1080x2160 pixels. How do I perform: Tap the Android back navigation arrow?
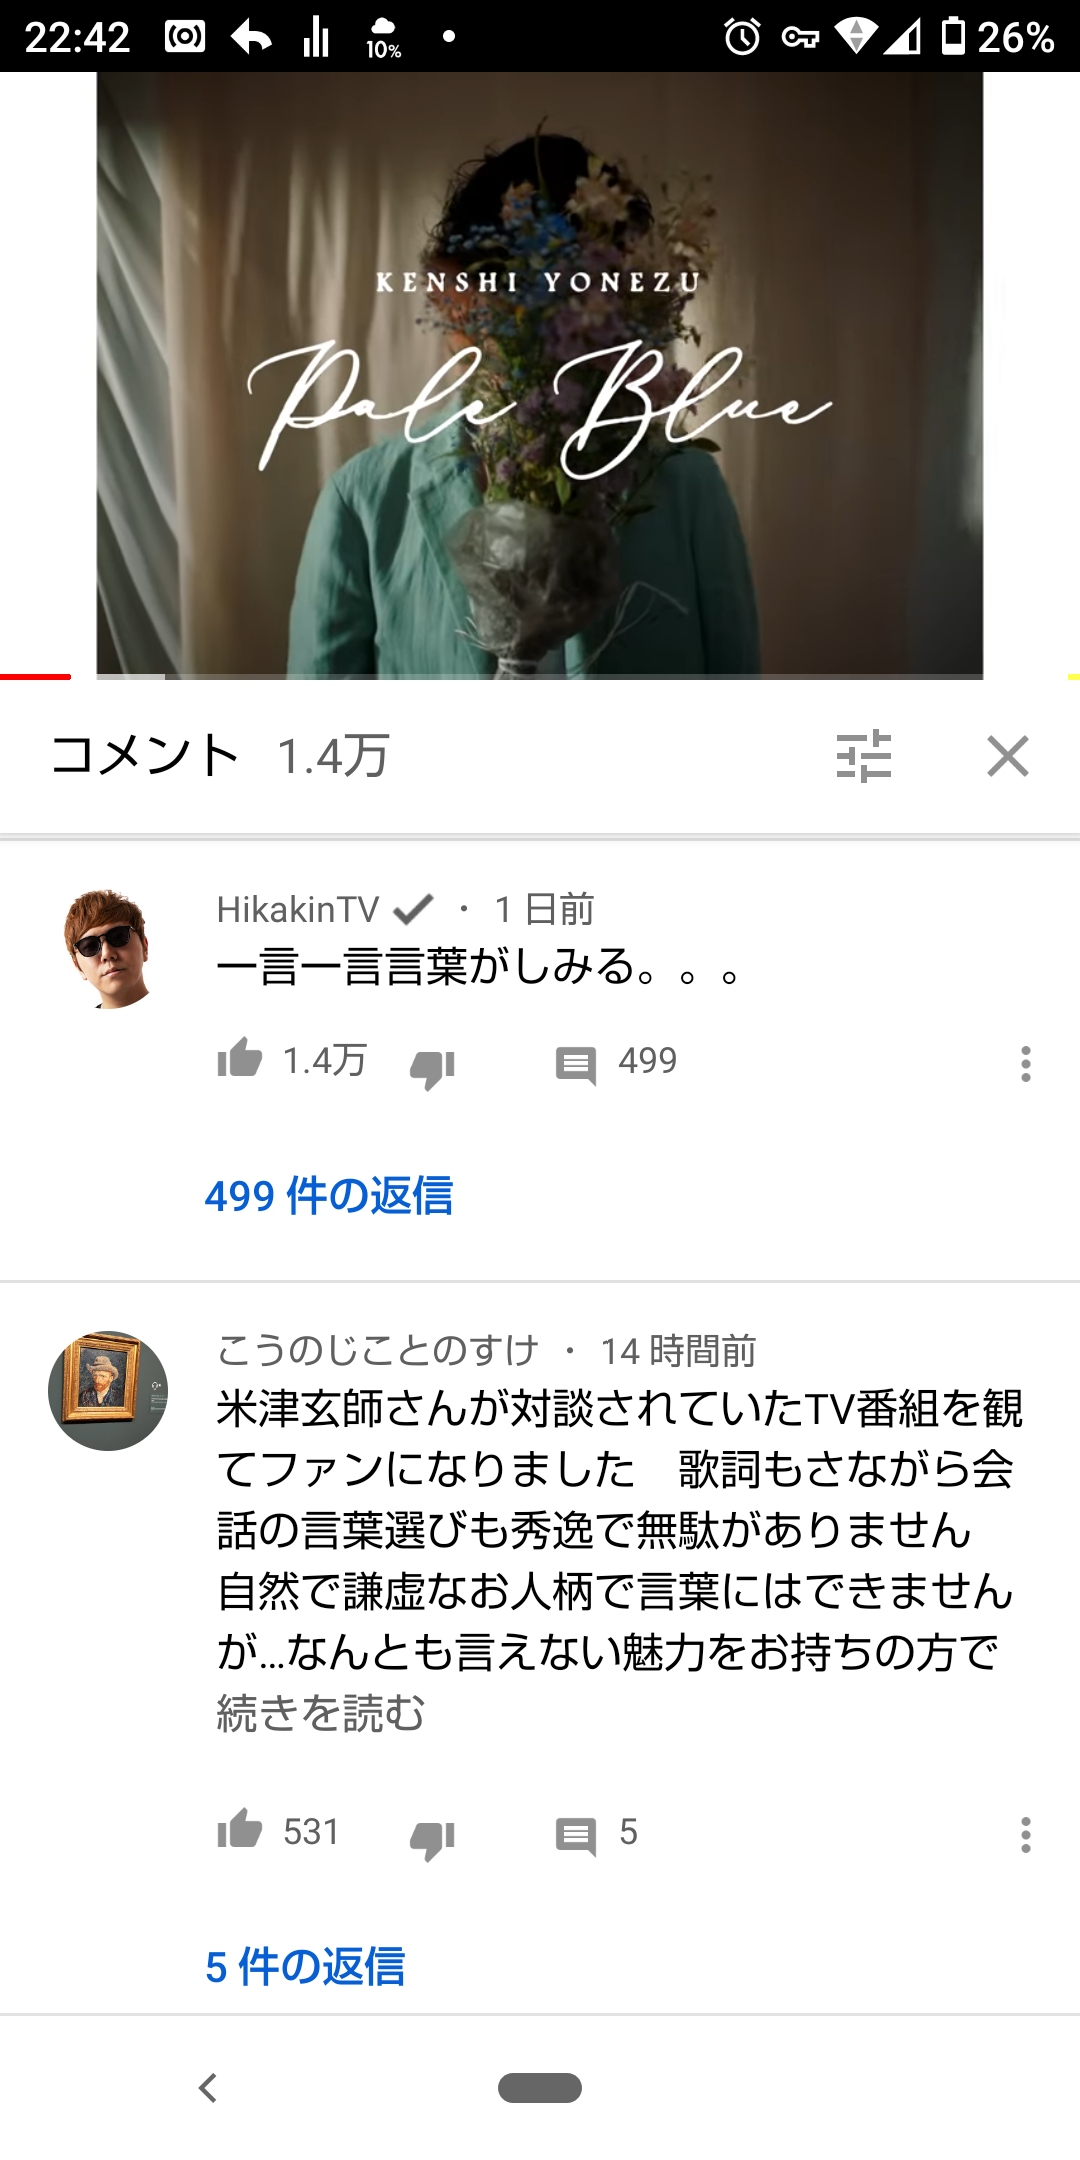(x=208, y=2088)
